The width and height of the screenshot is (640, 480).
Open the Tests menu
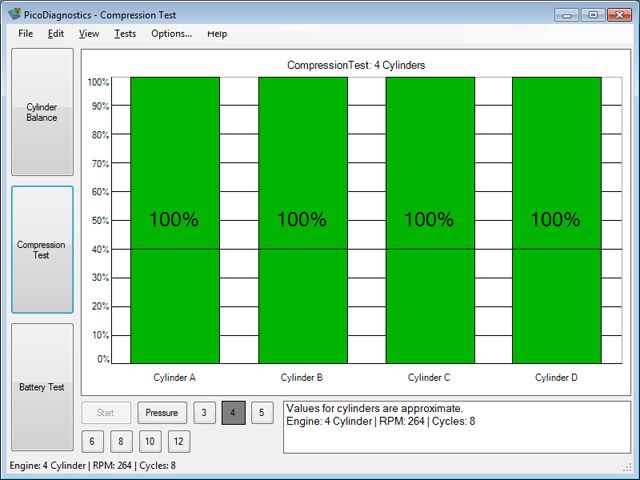tap(125, 33)
